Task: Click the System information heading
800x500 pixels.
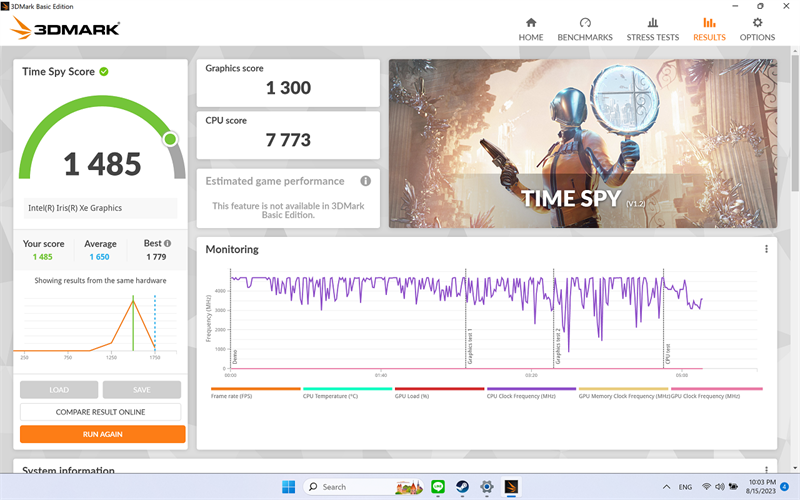Action: click(68, 470)
